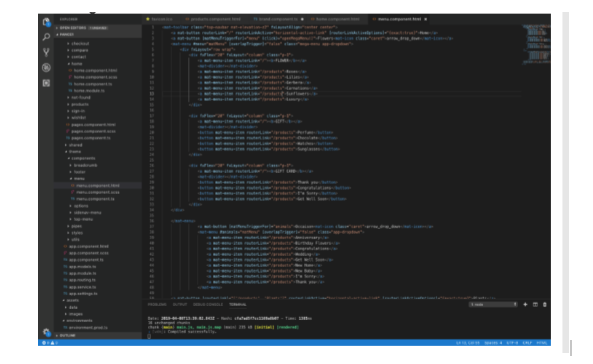
Task: Switch to the favicon.ico tab
Action: coord(159,19)
